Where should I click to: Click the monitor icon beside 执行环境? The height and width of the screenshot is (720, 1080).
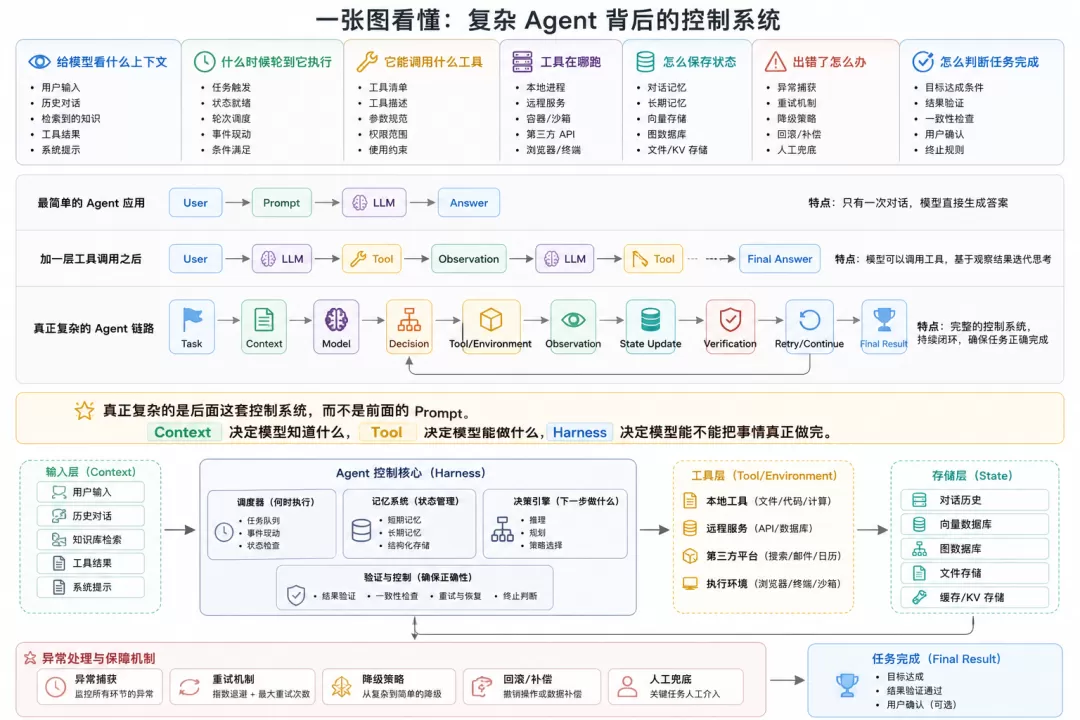point(690,584)
